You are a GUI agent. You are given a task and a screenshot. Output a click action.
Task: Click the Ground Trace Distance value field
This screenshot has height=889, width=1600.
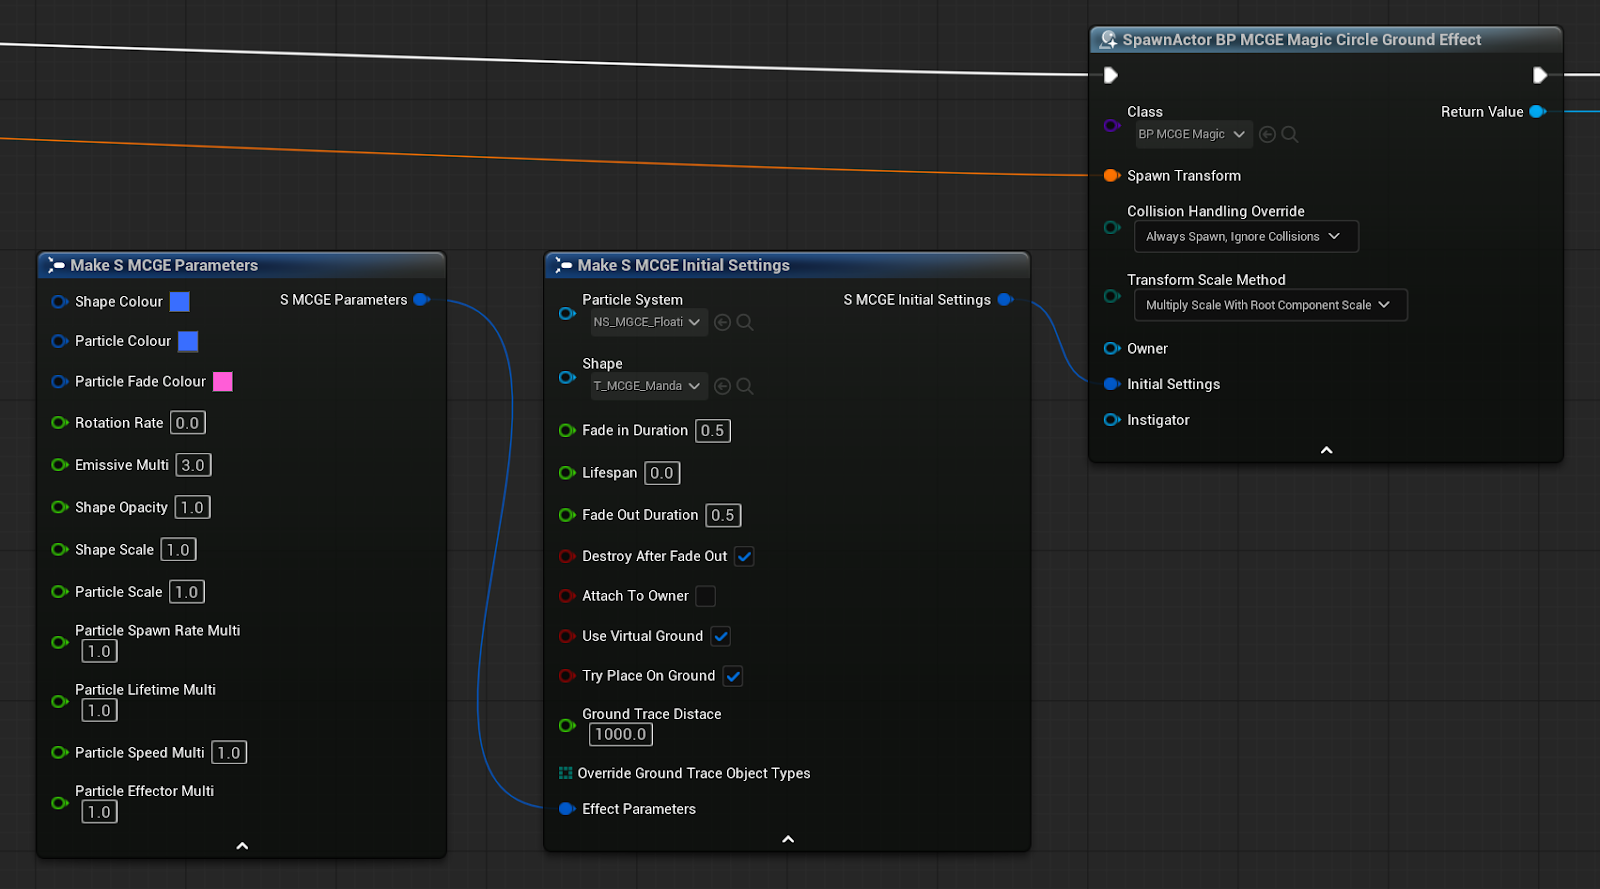620,735
